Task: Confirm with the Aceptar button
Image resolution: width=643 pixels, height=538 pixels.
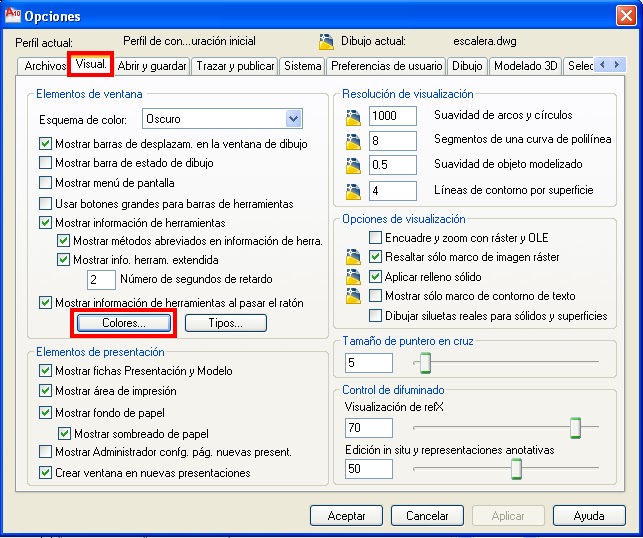Action: point(346,515)
